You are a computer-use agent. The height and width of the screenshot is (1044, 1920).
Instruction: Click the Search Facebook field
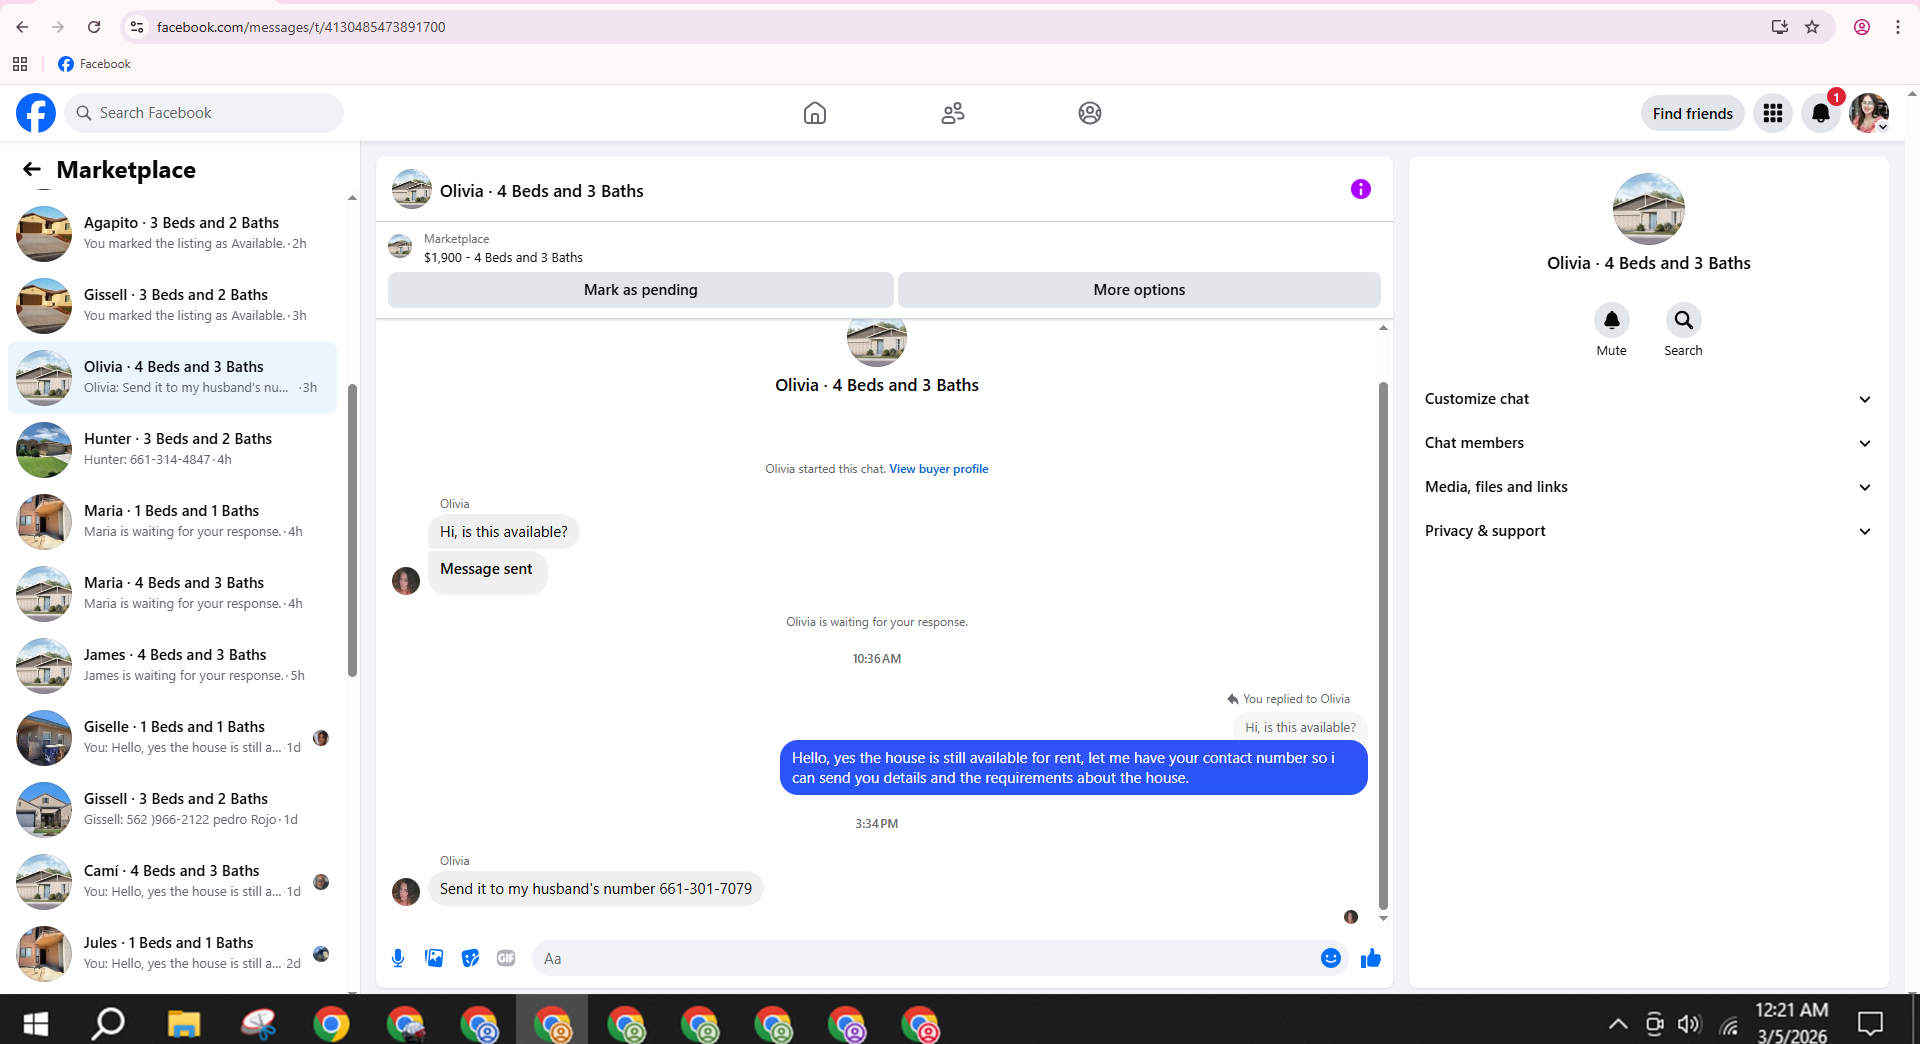click(x=204, y=113)
